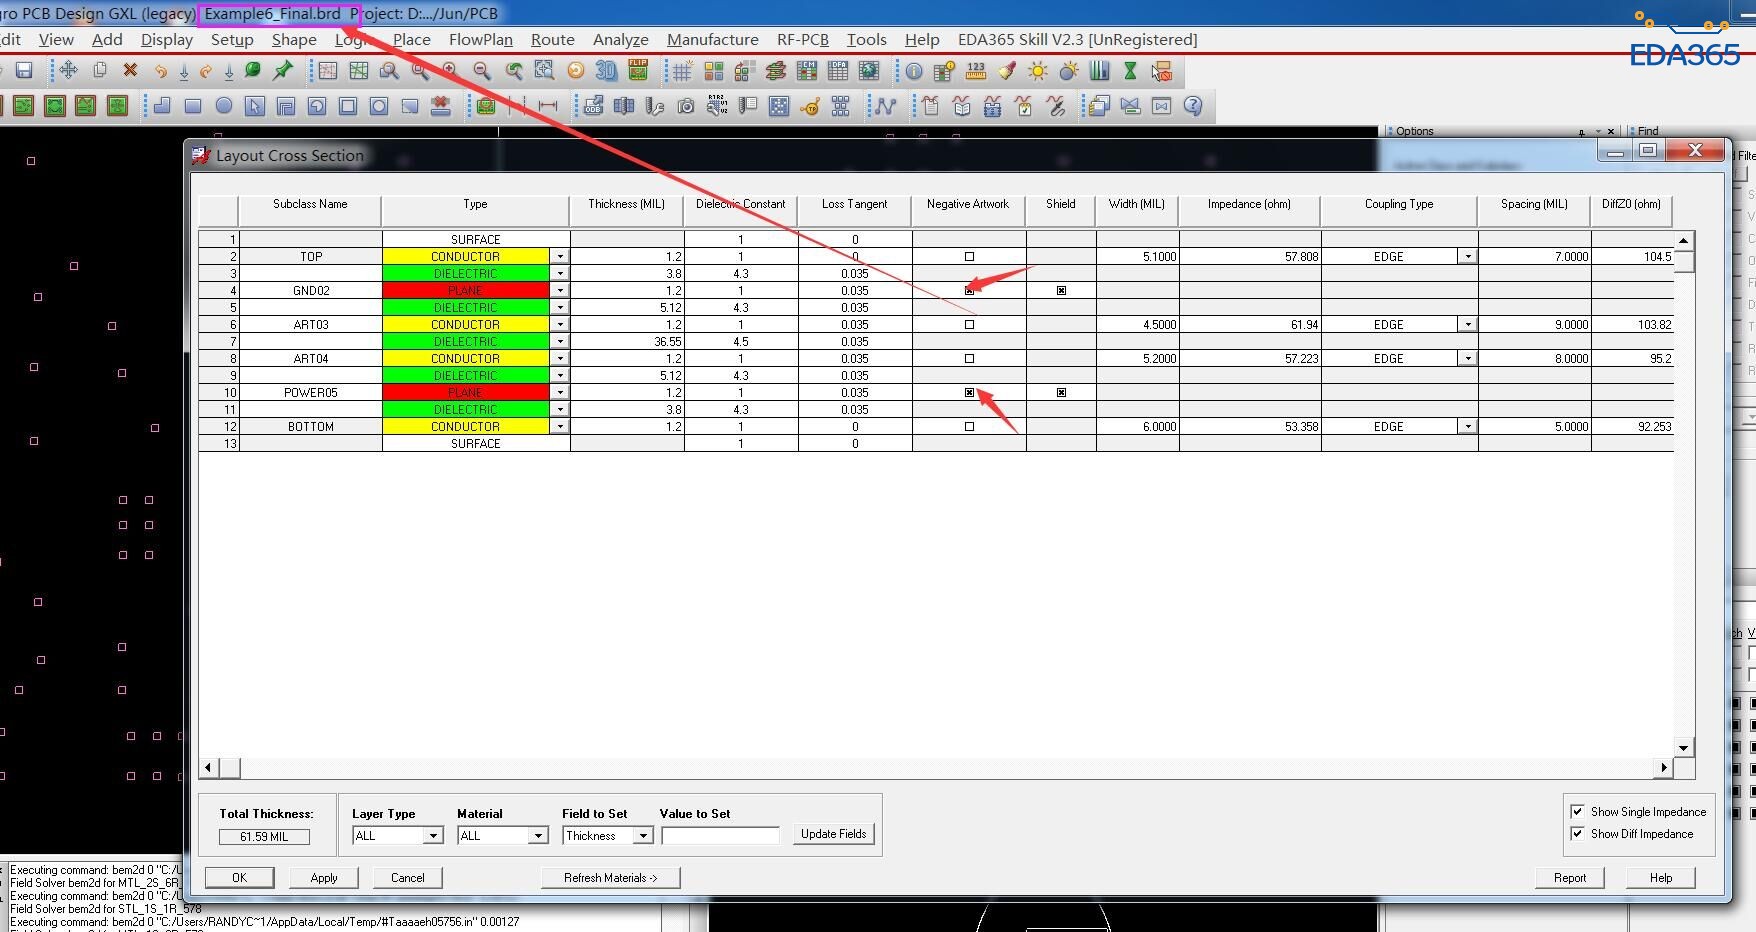This screenshot has height=932, width=1756.
Task: Click the Add Circle shape icon
Action: [x=224, y=106]
